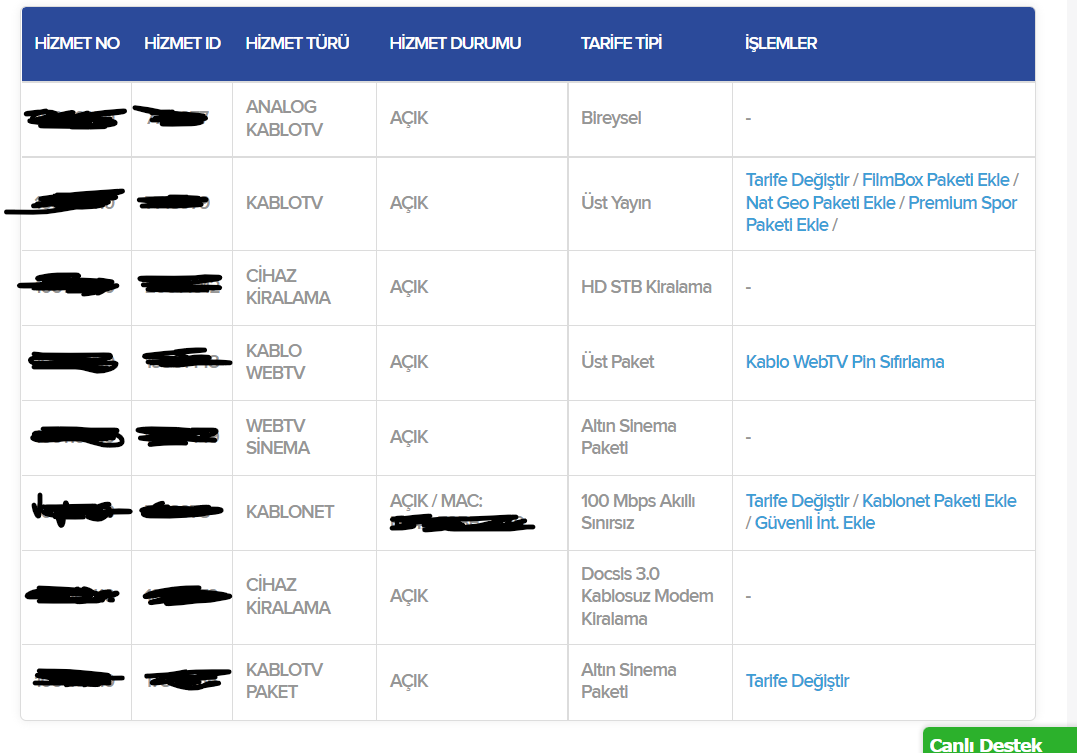The width and height of the screenshot is (1077, 753).
Task: Click Tarife Değiştir in the KABLOTV PAKET row
Action: point(797,681)
